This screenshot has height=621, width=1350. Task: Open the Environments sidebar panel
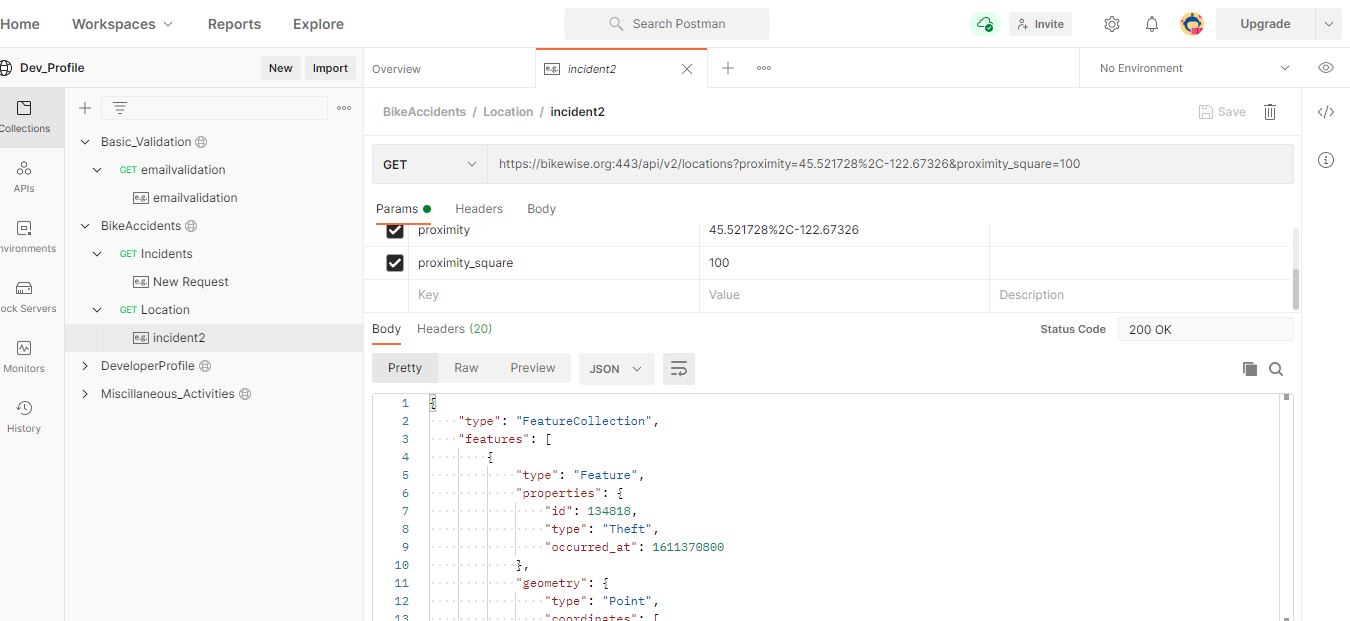pos(25,236)
